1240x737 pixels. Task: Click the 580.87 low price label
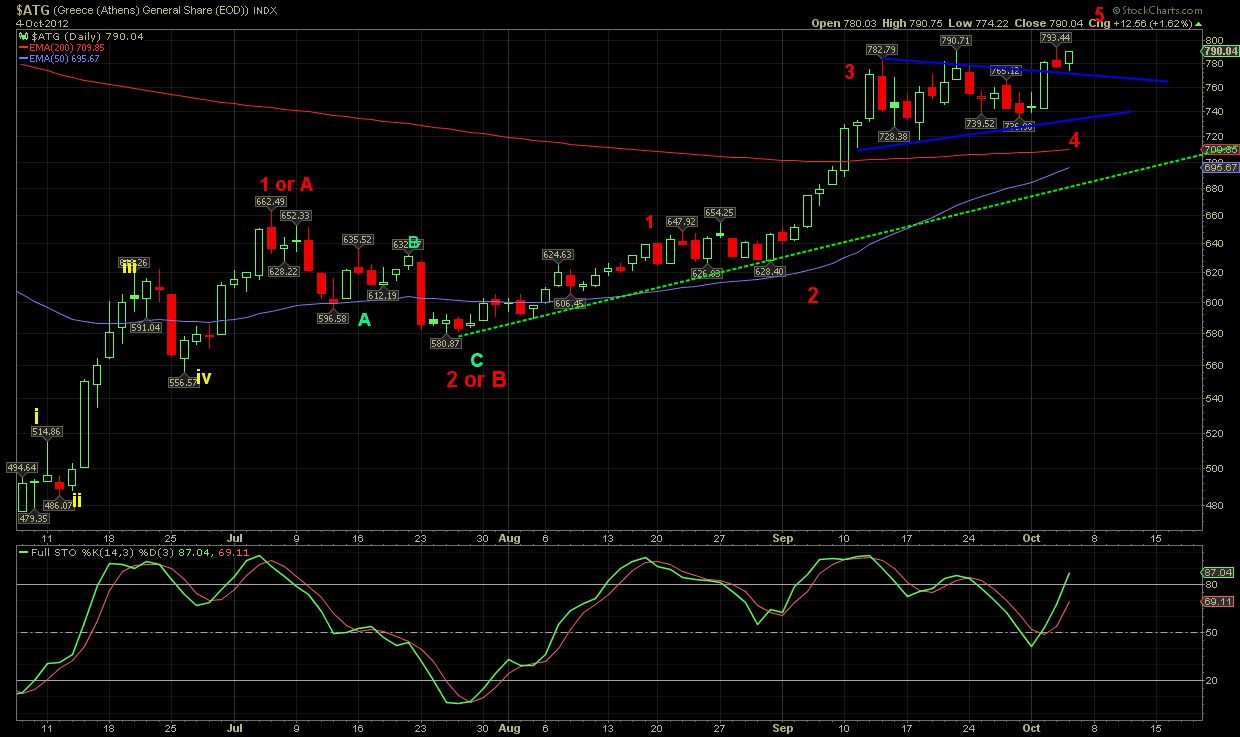(x=445, y=343)
